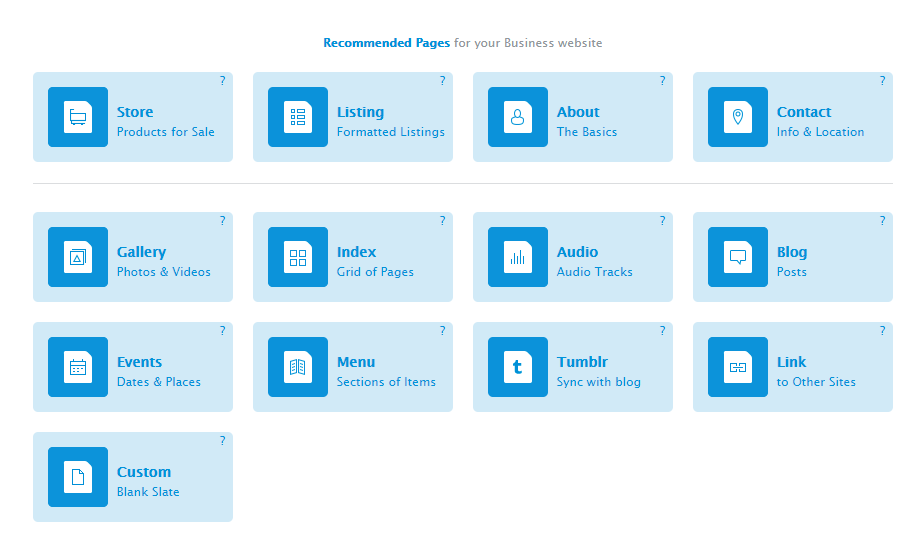
Task: Choose the Tumblr 't' icon
Action: click(518, 367)
